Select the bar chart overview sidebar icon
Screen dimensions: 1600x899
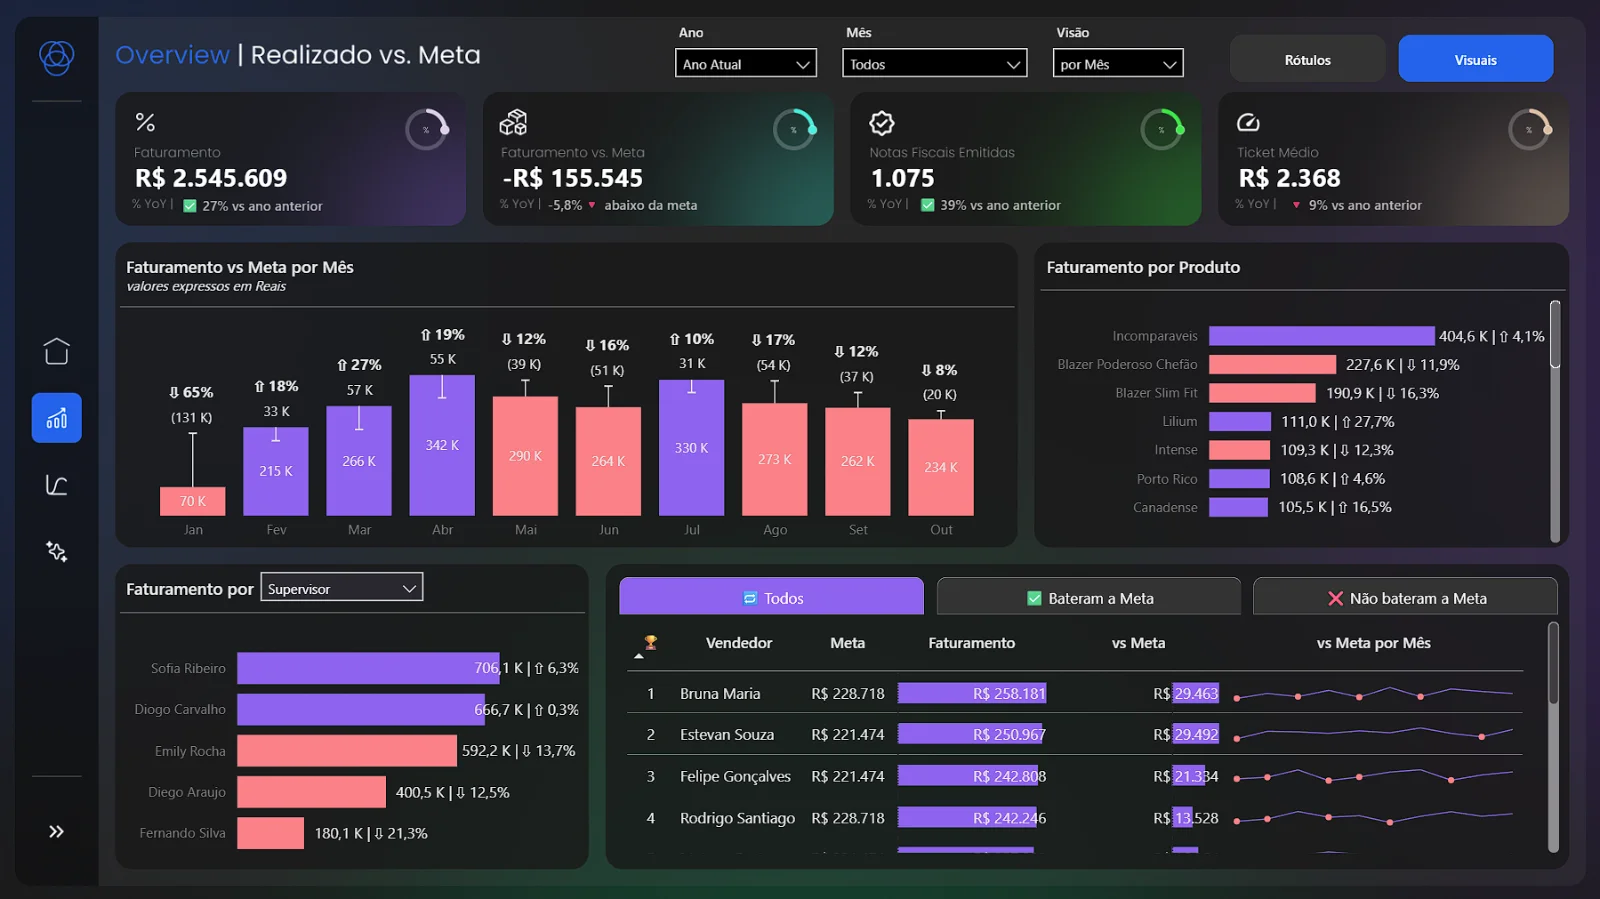[56, 418]
